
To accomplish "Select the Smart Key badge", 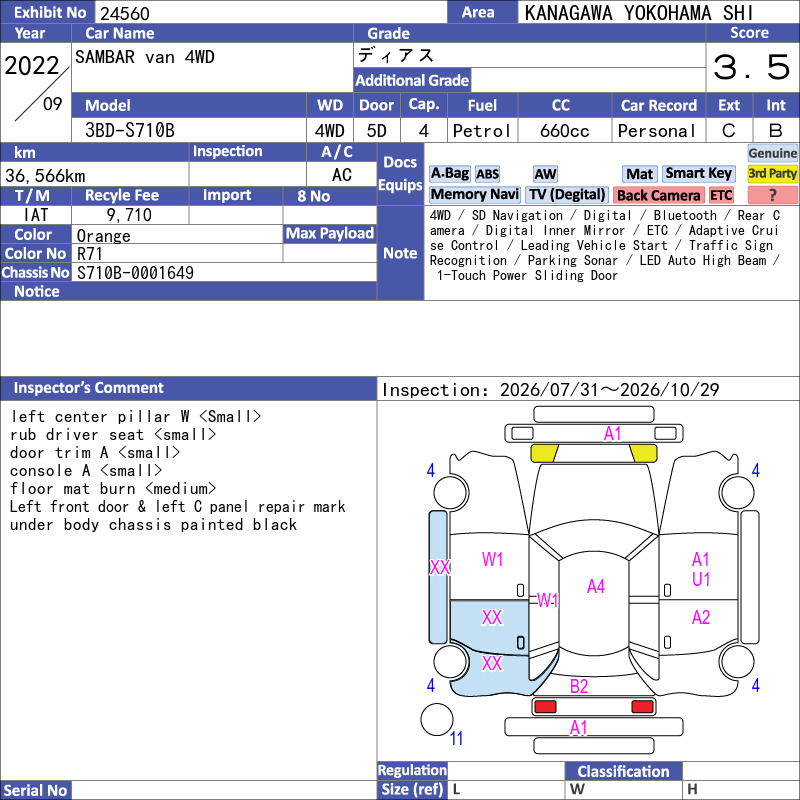I will (x=699, y=174).
